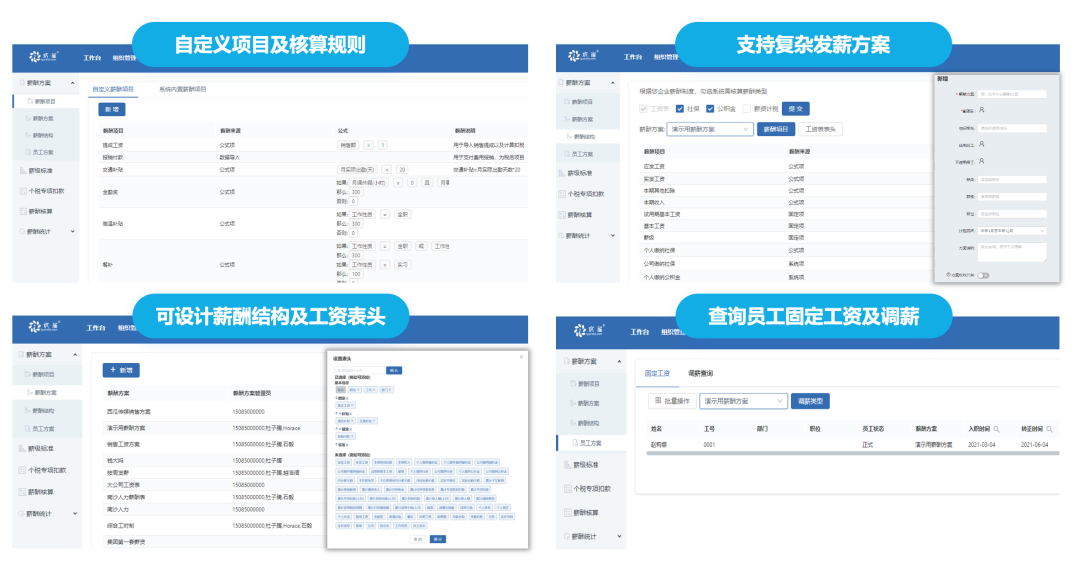This screenshot has height=569, width=1080.
Task: Switch to 系统内置薪酬项目 tab
Action: point(183,89)
